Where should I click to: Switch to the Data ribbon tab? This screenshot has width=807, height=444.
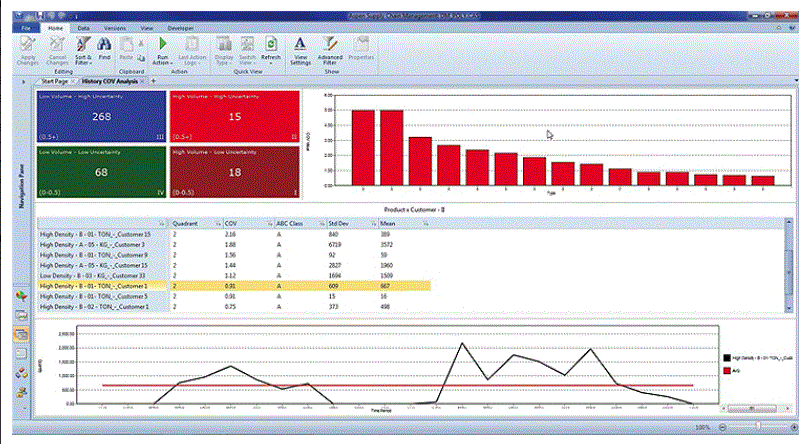[x=83, y=28]
